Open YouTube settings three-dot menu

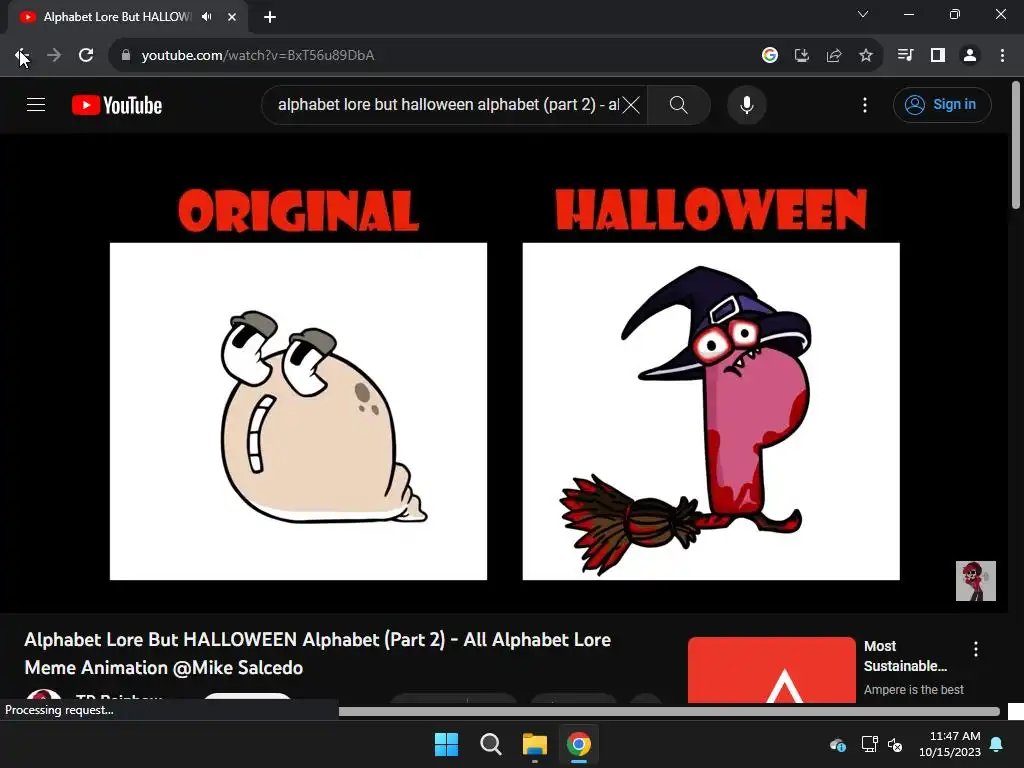[x=865, y=104]
